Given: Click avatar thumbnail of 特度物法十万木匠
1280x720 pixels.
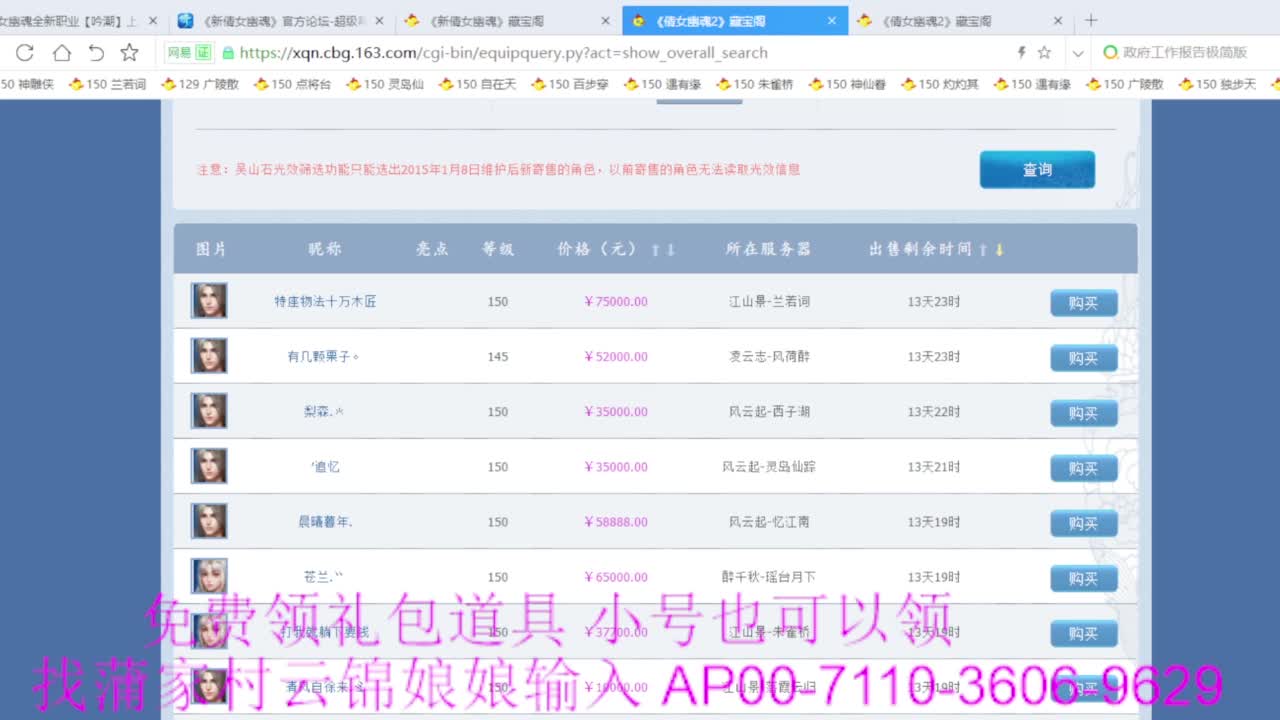Looking at the screenshot, I should 209,301.
